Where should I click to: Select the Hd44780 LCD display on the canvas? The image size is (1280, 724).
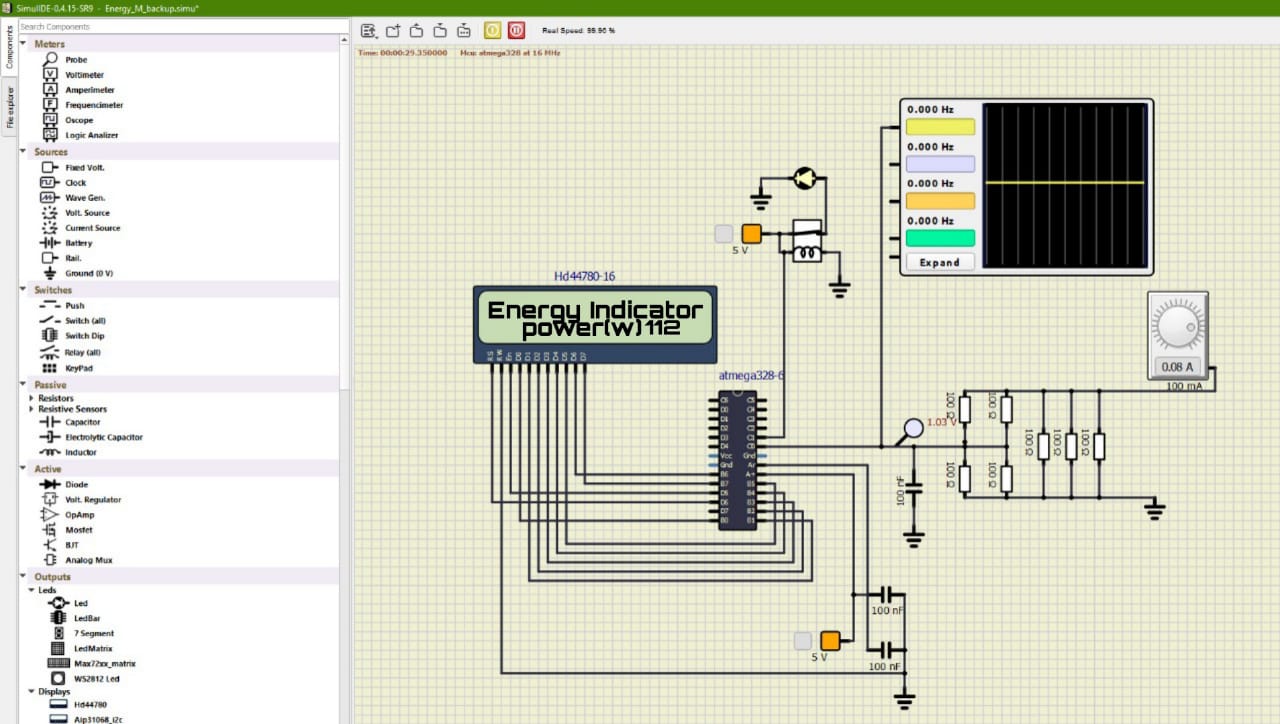coord(595,323)
